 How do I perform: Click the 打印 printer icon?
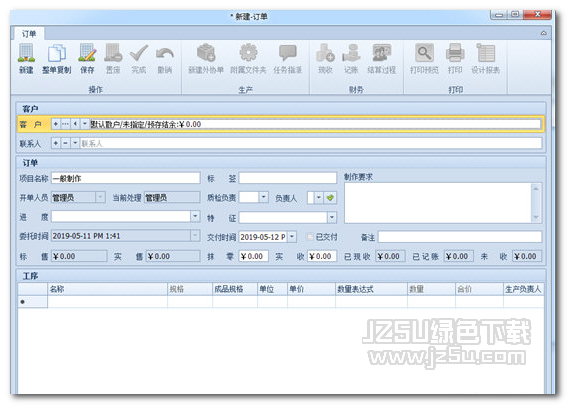click(x=455, y=53)
